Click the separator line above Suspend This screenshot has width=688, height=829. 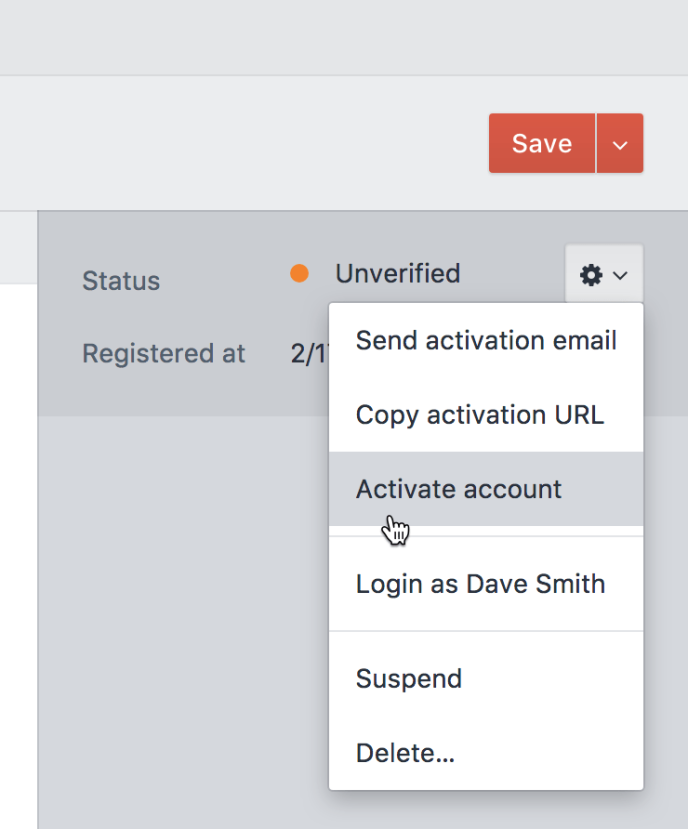click(485, 631)
